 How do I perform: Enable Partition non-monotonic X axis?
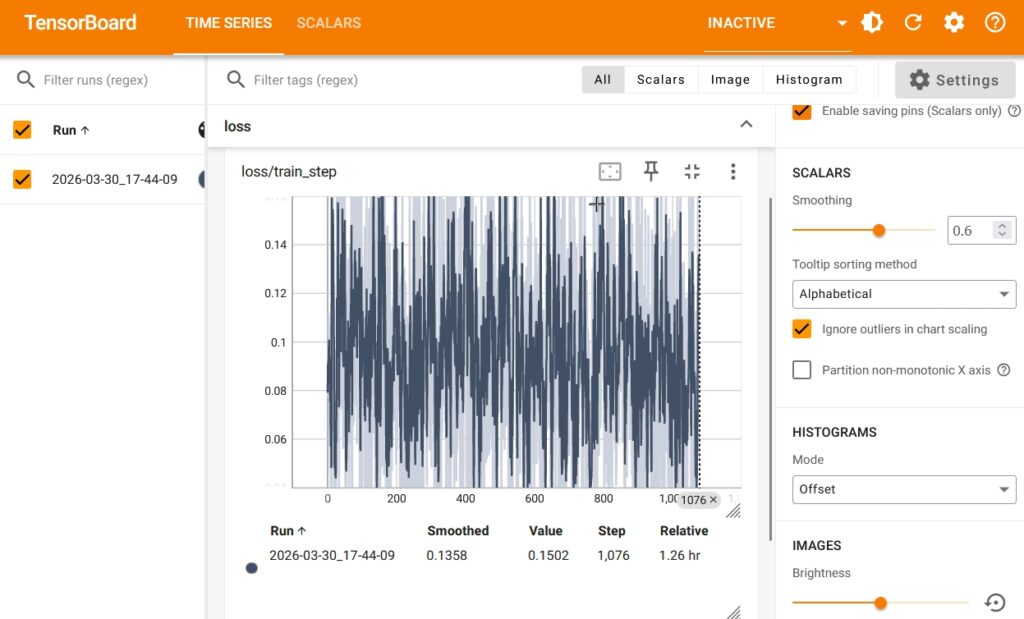802,370
